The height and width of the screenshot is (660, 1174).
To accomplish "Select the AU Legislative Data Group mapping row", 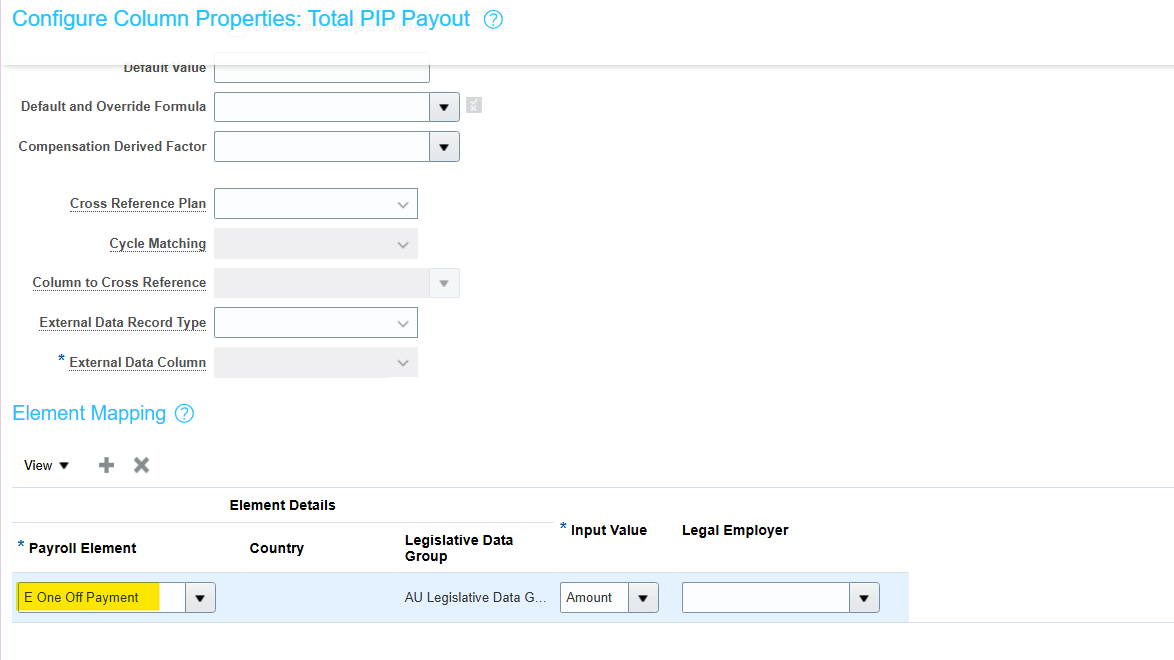I will pos(475,597).
